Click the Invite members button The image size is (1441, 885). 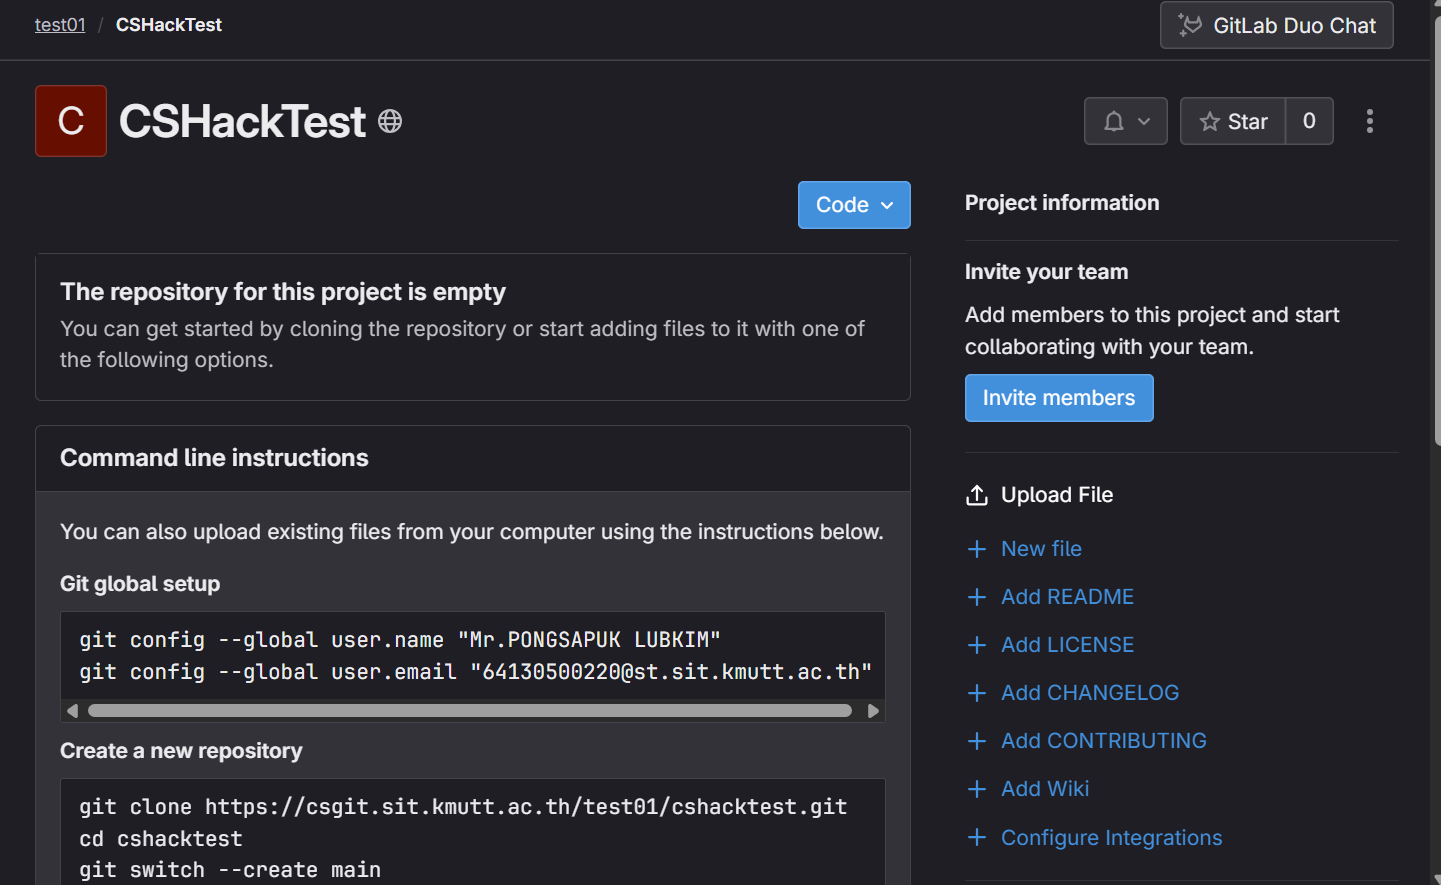(x=1059, y=398)
